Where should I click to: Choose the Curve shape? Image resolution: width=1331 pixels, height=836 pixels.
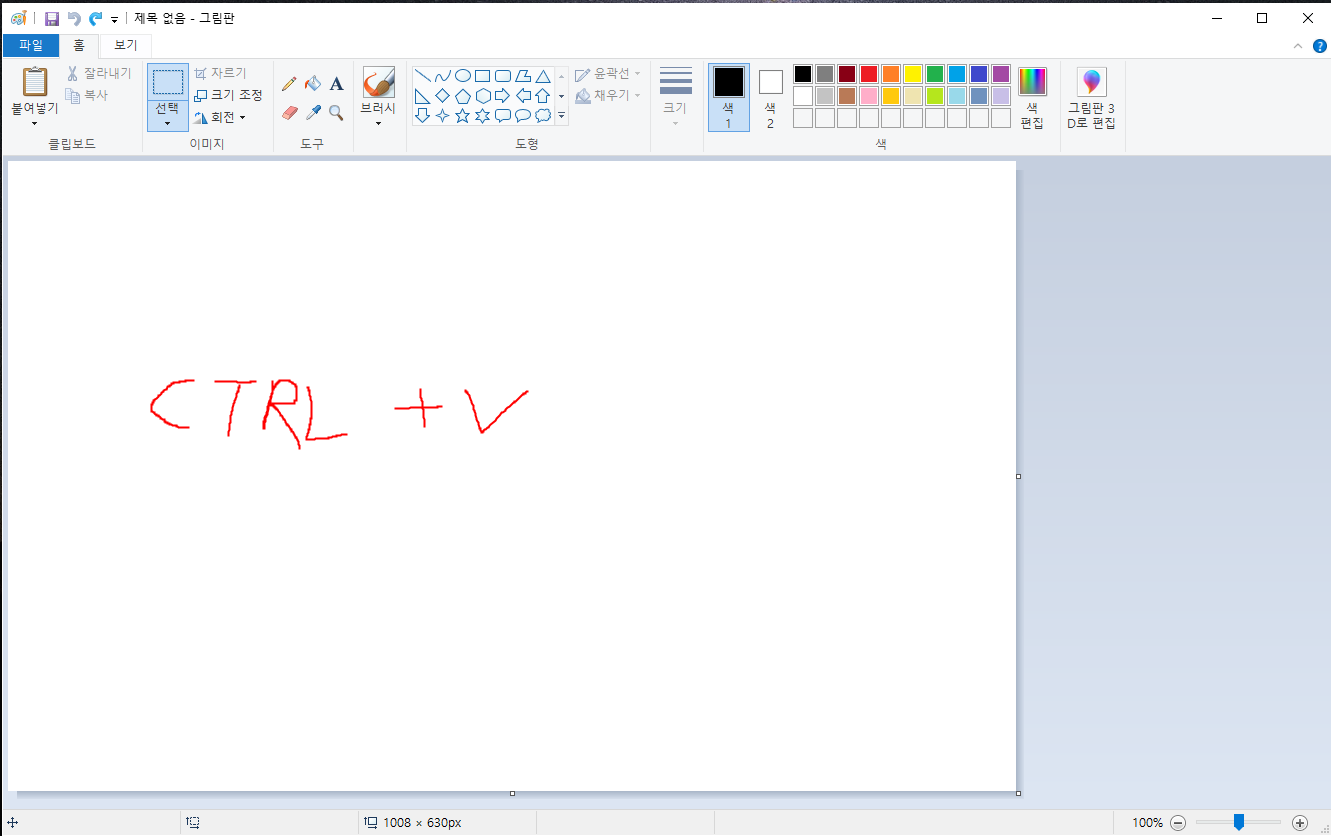tap(443, 76)
